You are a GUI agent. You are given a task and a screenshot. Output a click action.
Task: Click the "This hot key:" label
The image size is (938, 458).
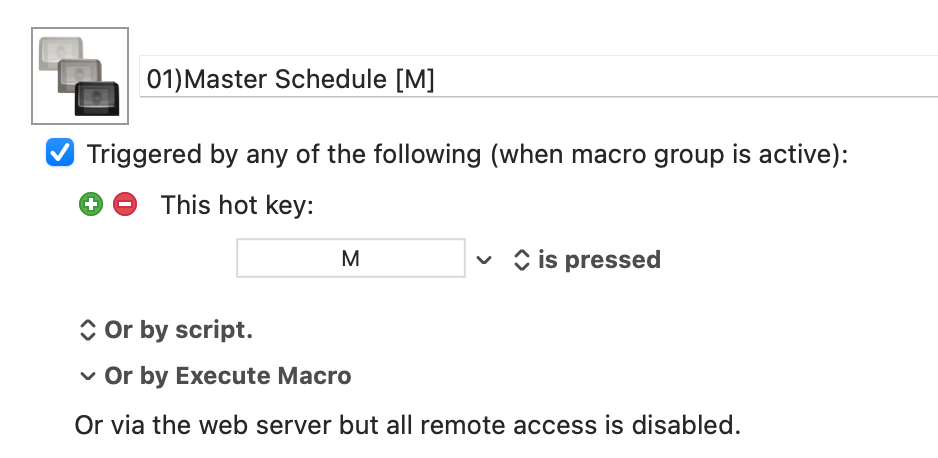click(237, 205)
